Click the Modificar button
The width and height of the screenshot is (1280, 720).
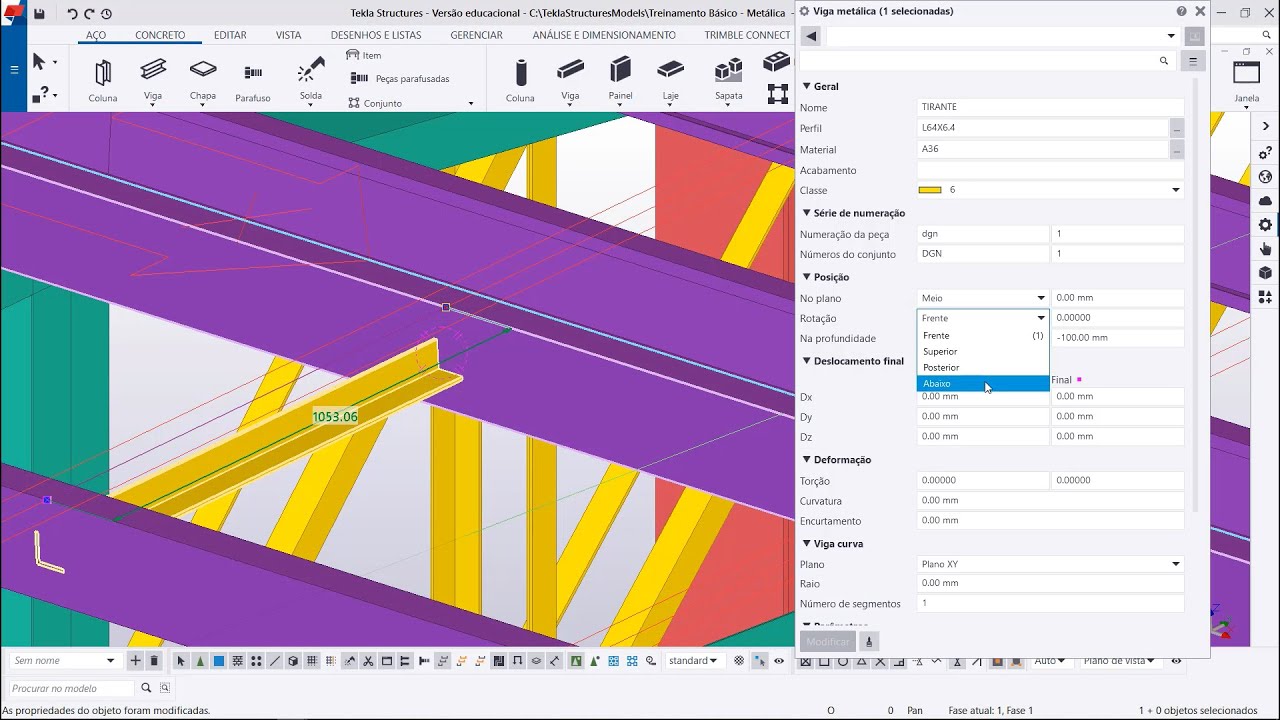(828, 642)
